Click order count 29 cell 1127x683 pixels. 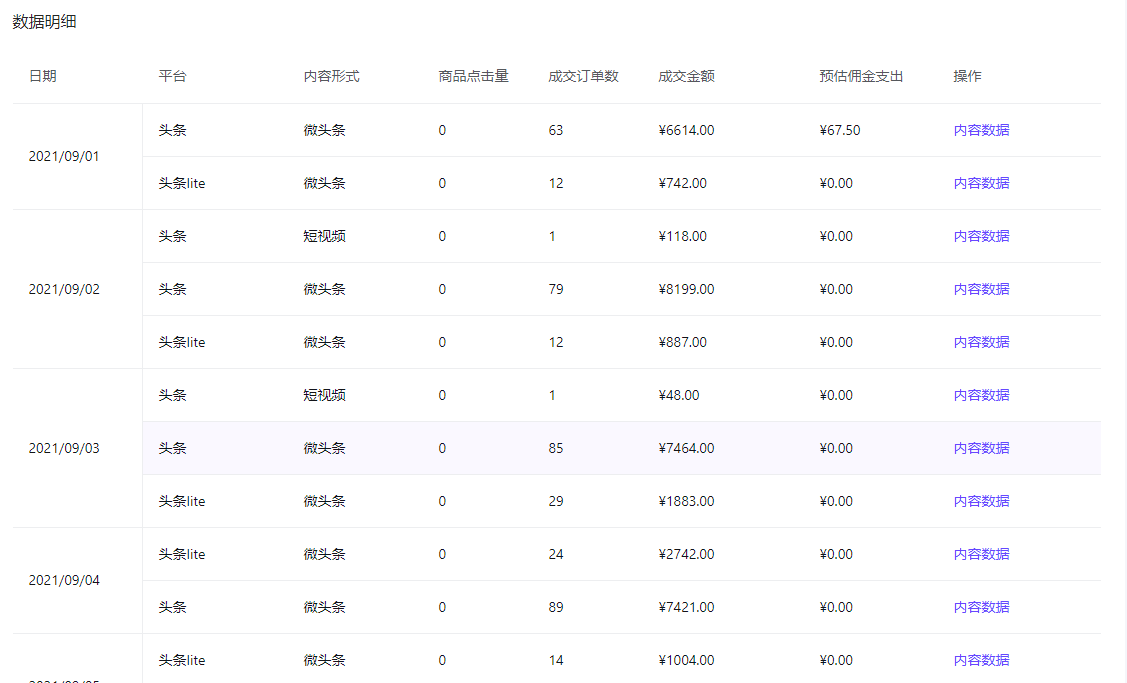[556, 501]
